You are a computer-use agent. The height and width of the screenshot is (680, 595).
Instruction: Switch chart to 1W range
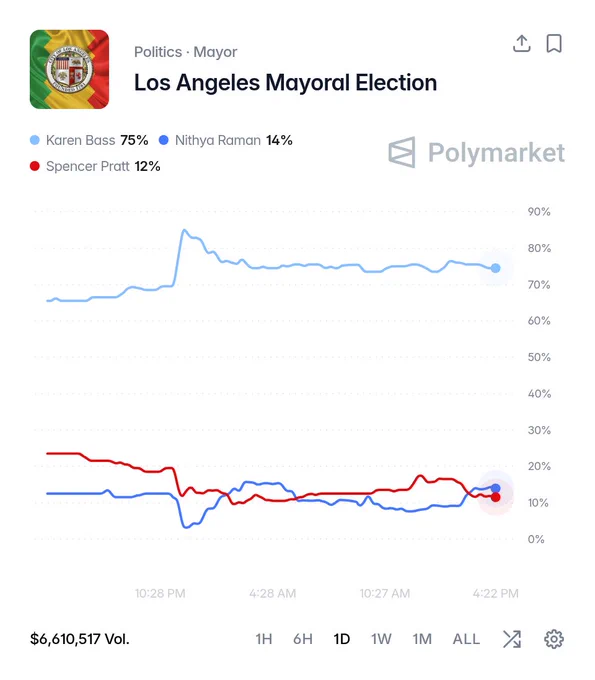point(381,639)
